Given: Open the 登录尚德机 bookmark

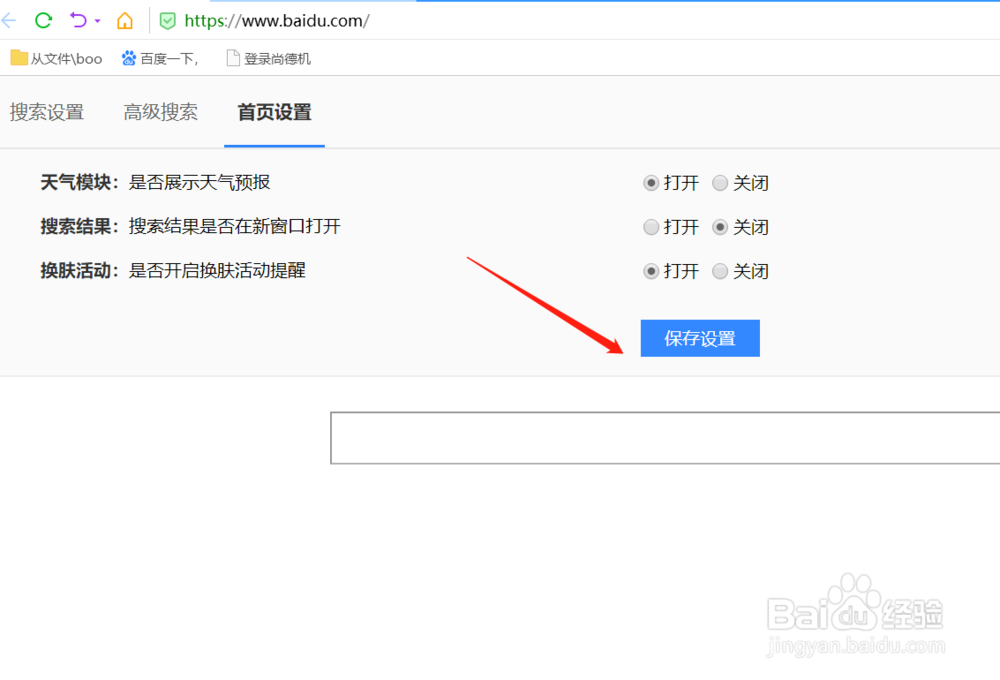Looking at the screenshot, I should 268,59.
